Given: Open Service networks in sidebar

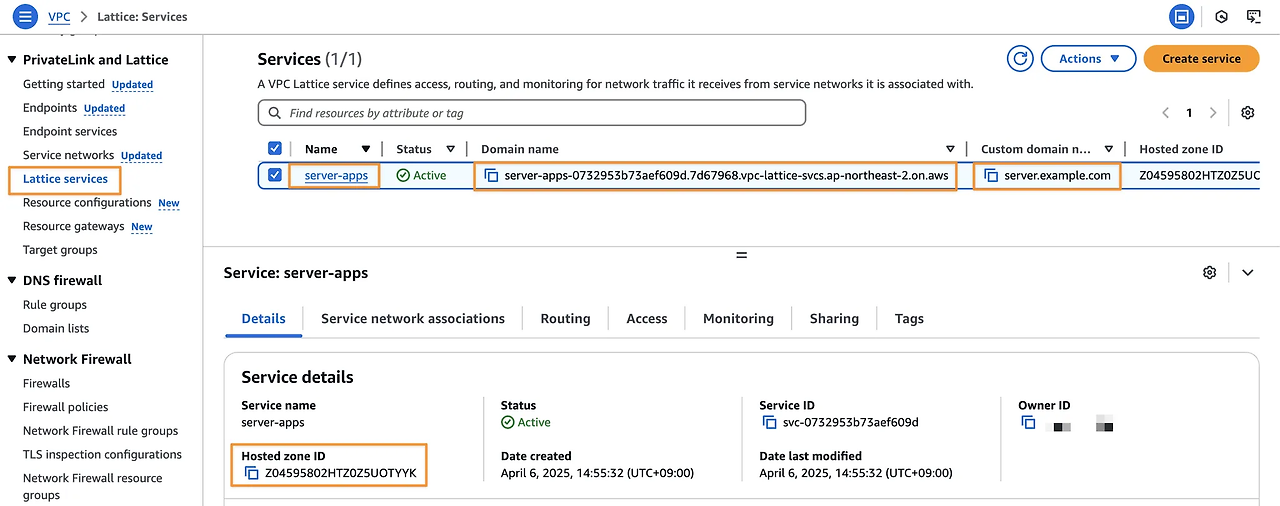Looking at the screenshot, I should click(68, 155).
